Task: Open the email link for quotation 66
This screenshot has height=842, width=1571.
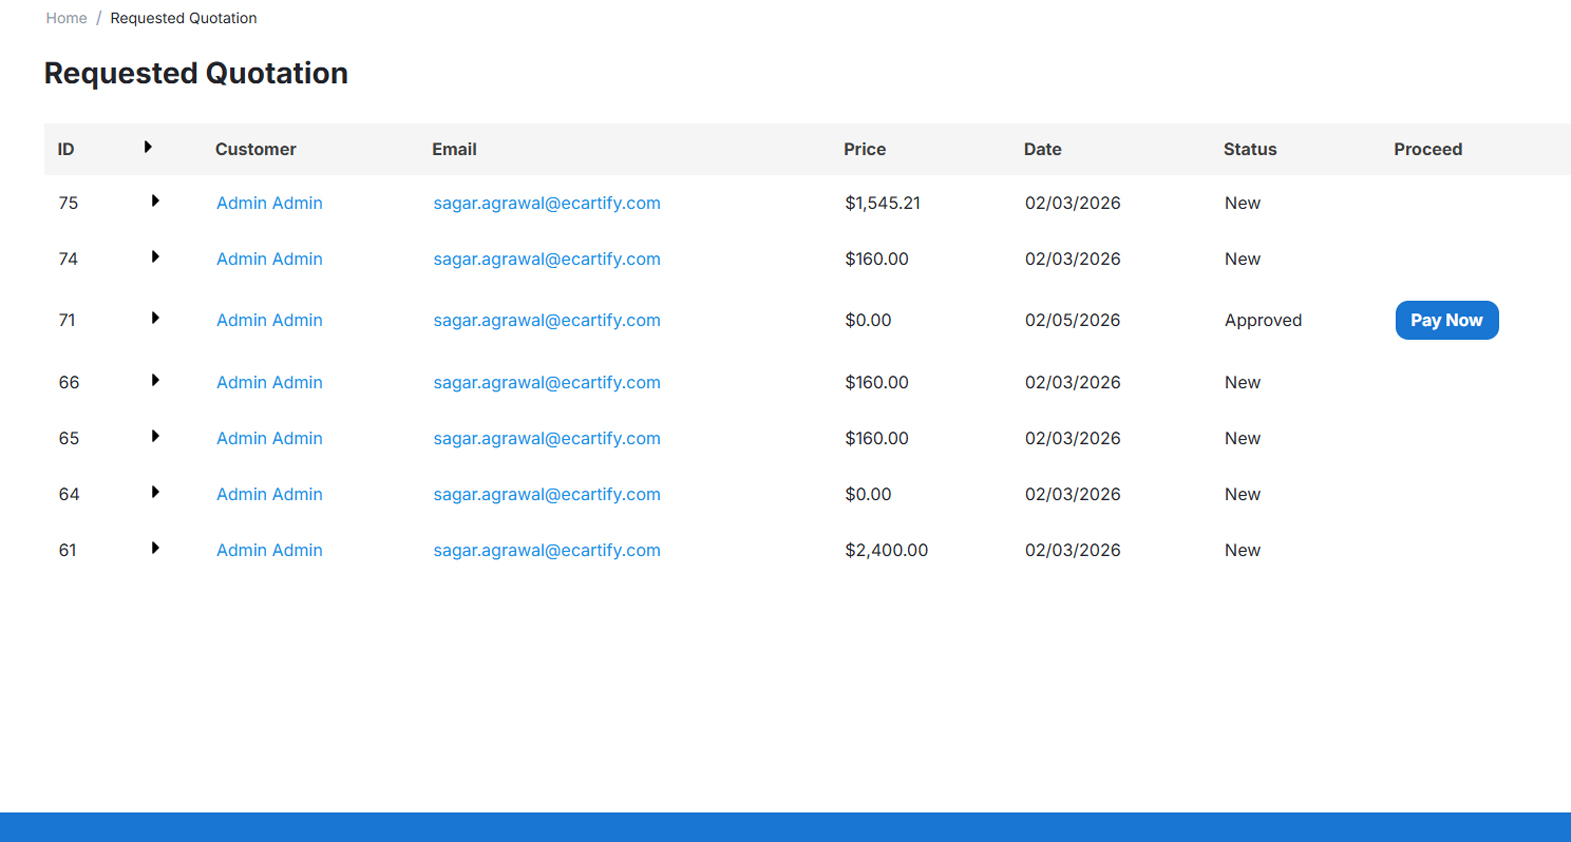Action: click(x=546, y=382)
